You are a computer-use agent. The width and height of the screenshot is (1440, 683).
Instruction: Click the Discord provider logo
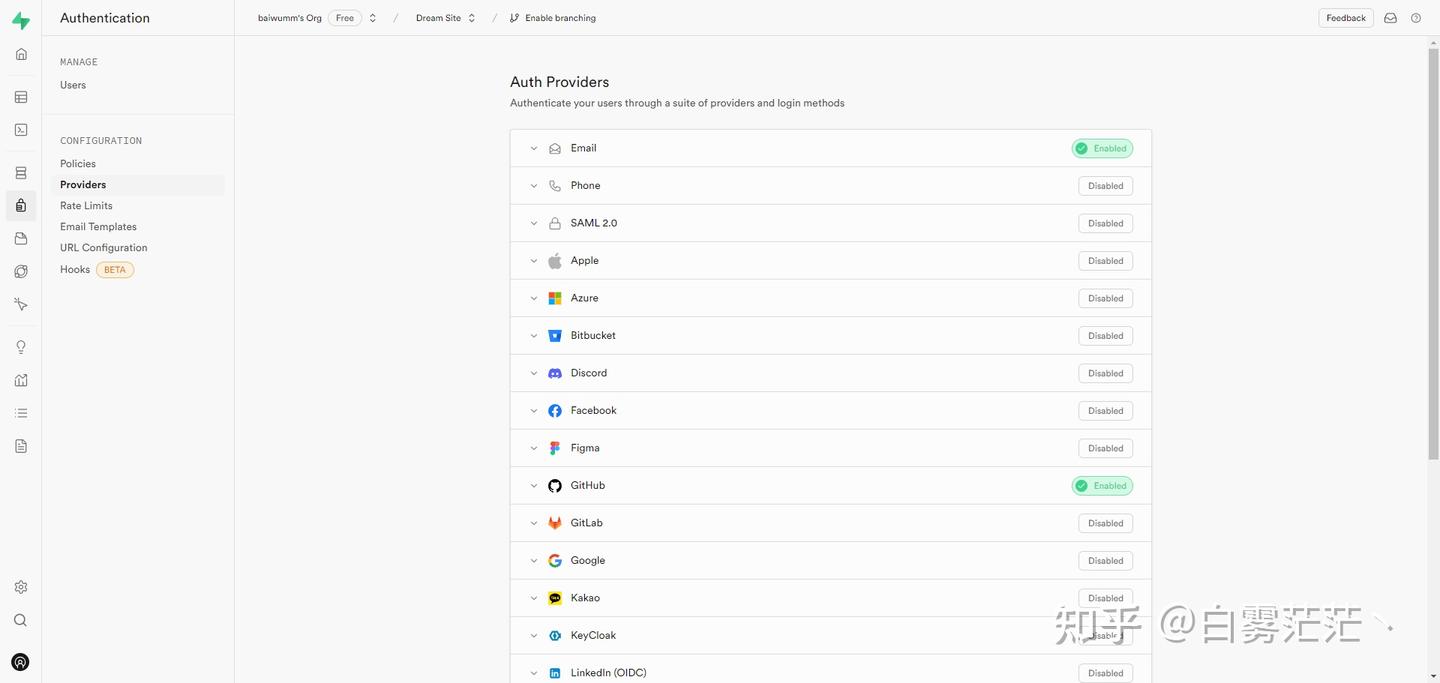(x=555, y=373)
